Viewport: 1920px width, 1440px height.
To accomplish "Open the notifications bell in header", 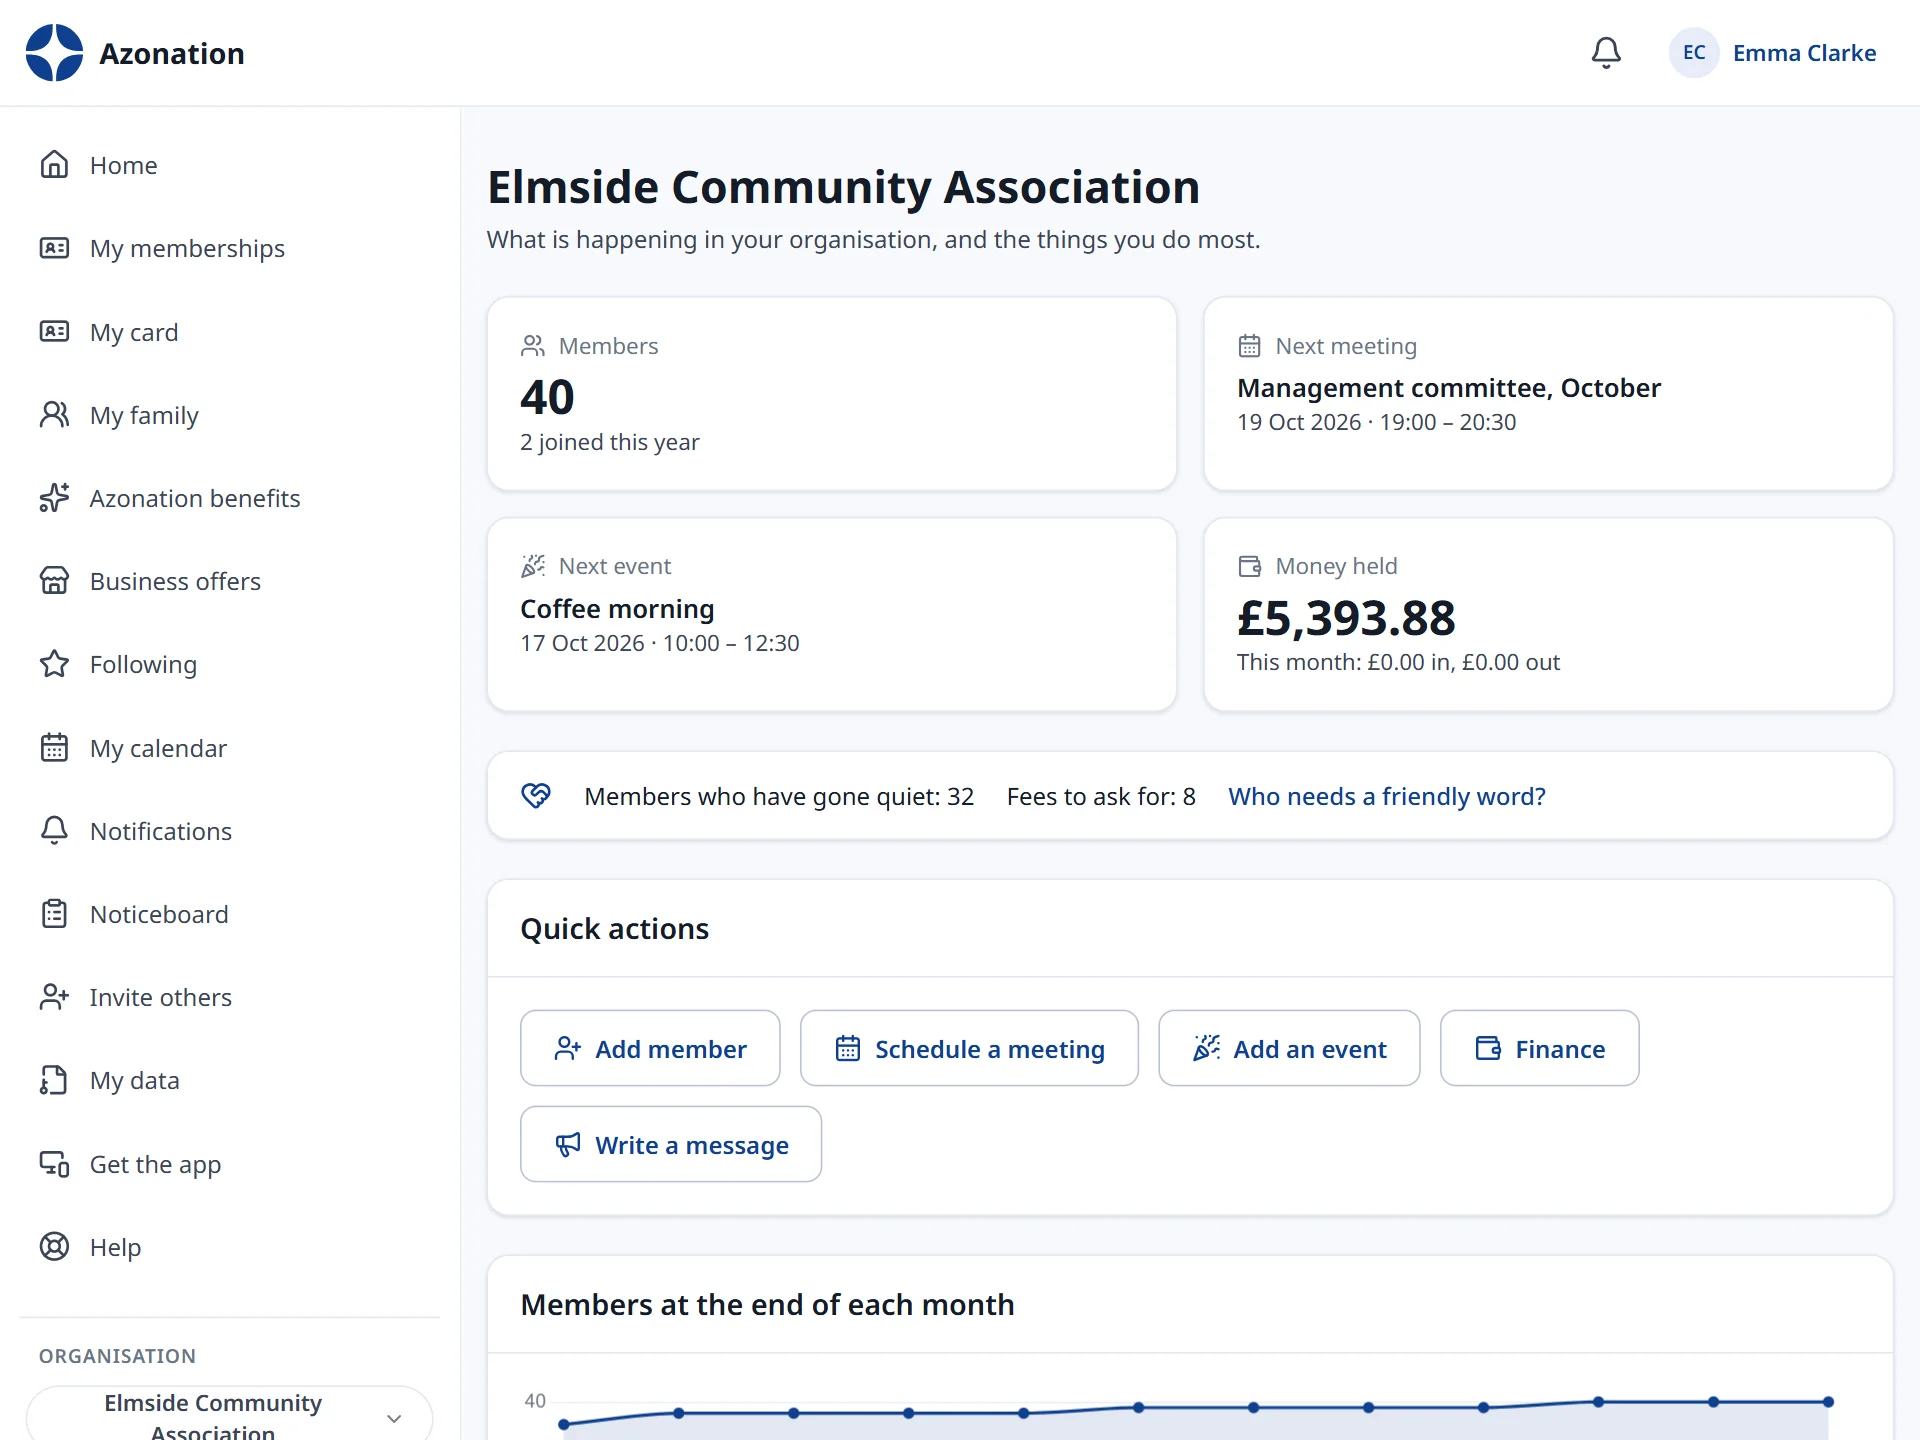I will point(1606,53).
